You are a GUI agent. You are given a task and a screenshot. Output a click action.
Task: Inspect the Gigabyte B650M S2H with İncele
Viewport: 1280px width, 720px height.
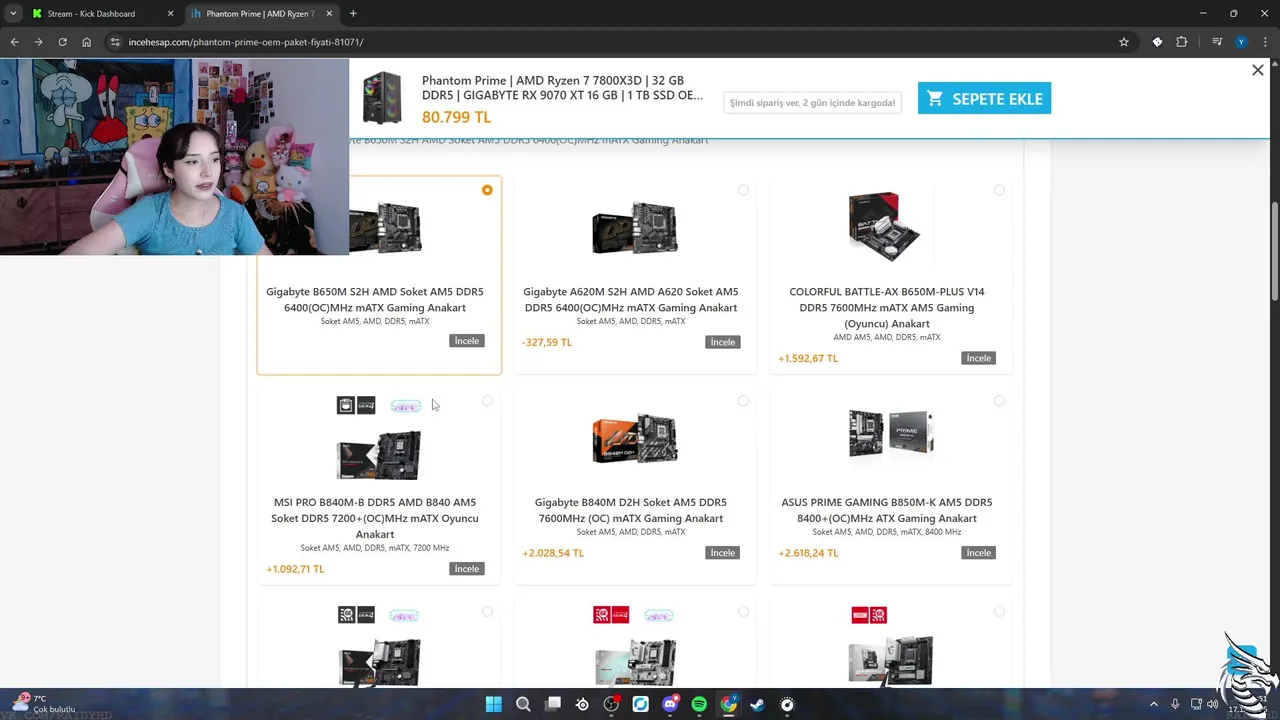(x=467, y=341)
